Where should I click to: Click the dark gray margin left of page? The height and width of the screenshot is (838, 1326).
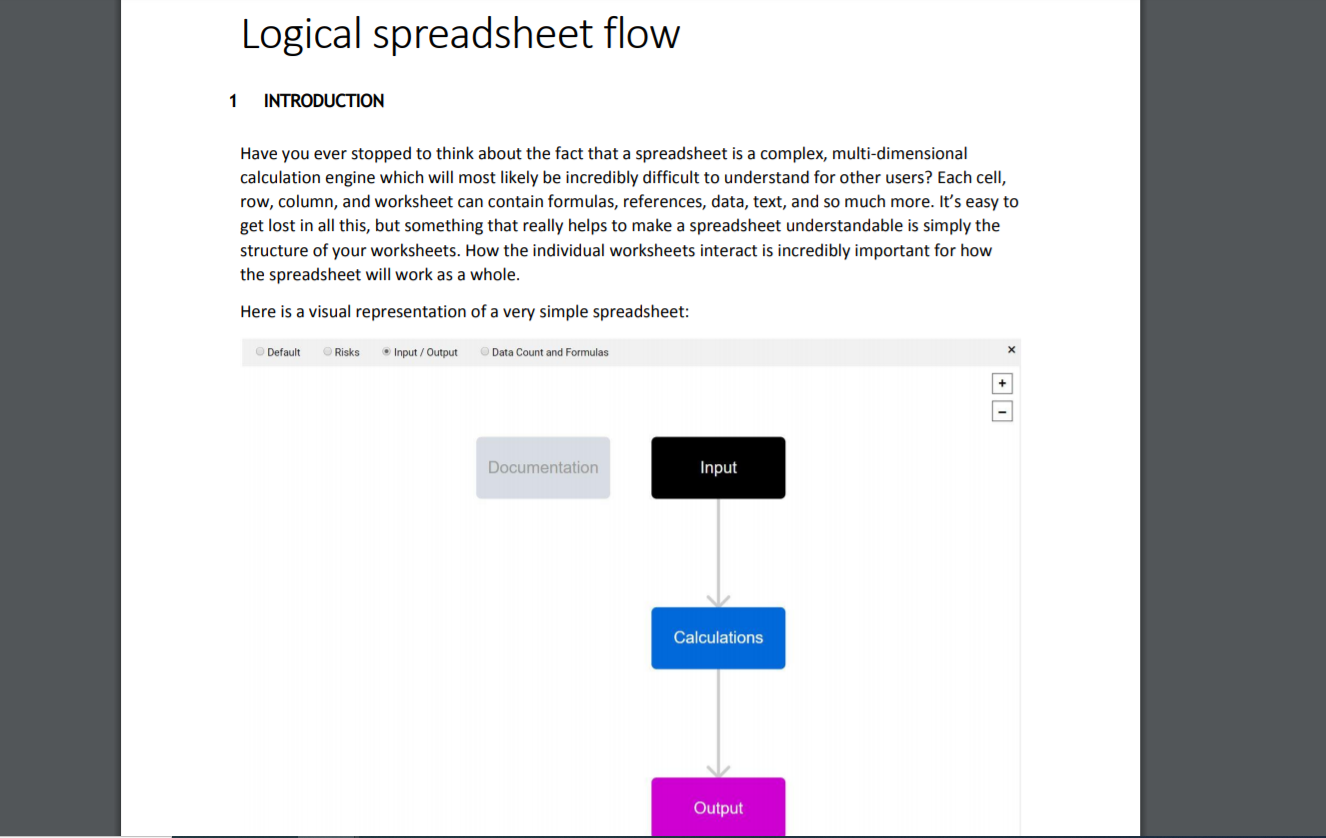pyautogui.click(x=60, y=418)
